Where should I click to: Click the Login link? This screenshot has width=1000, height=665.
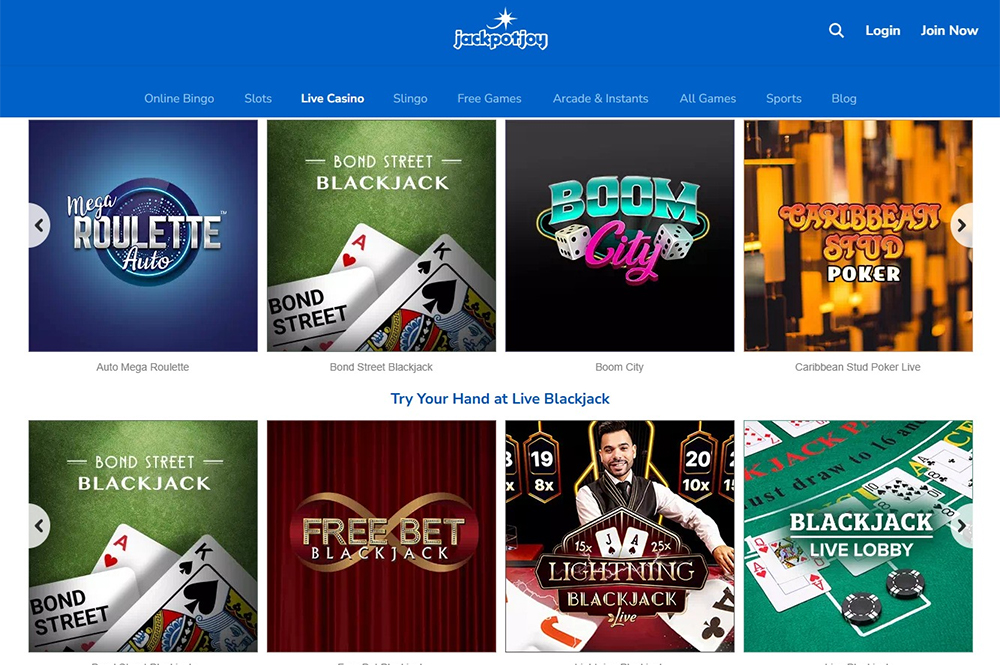click(883, 31)
